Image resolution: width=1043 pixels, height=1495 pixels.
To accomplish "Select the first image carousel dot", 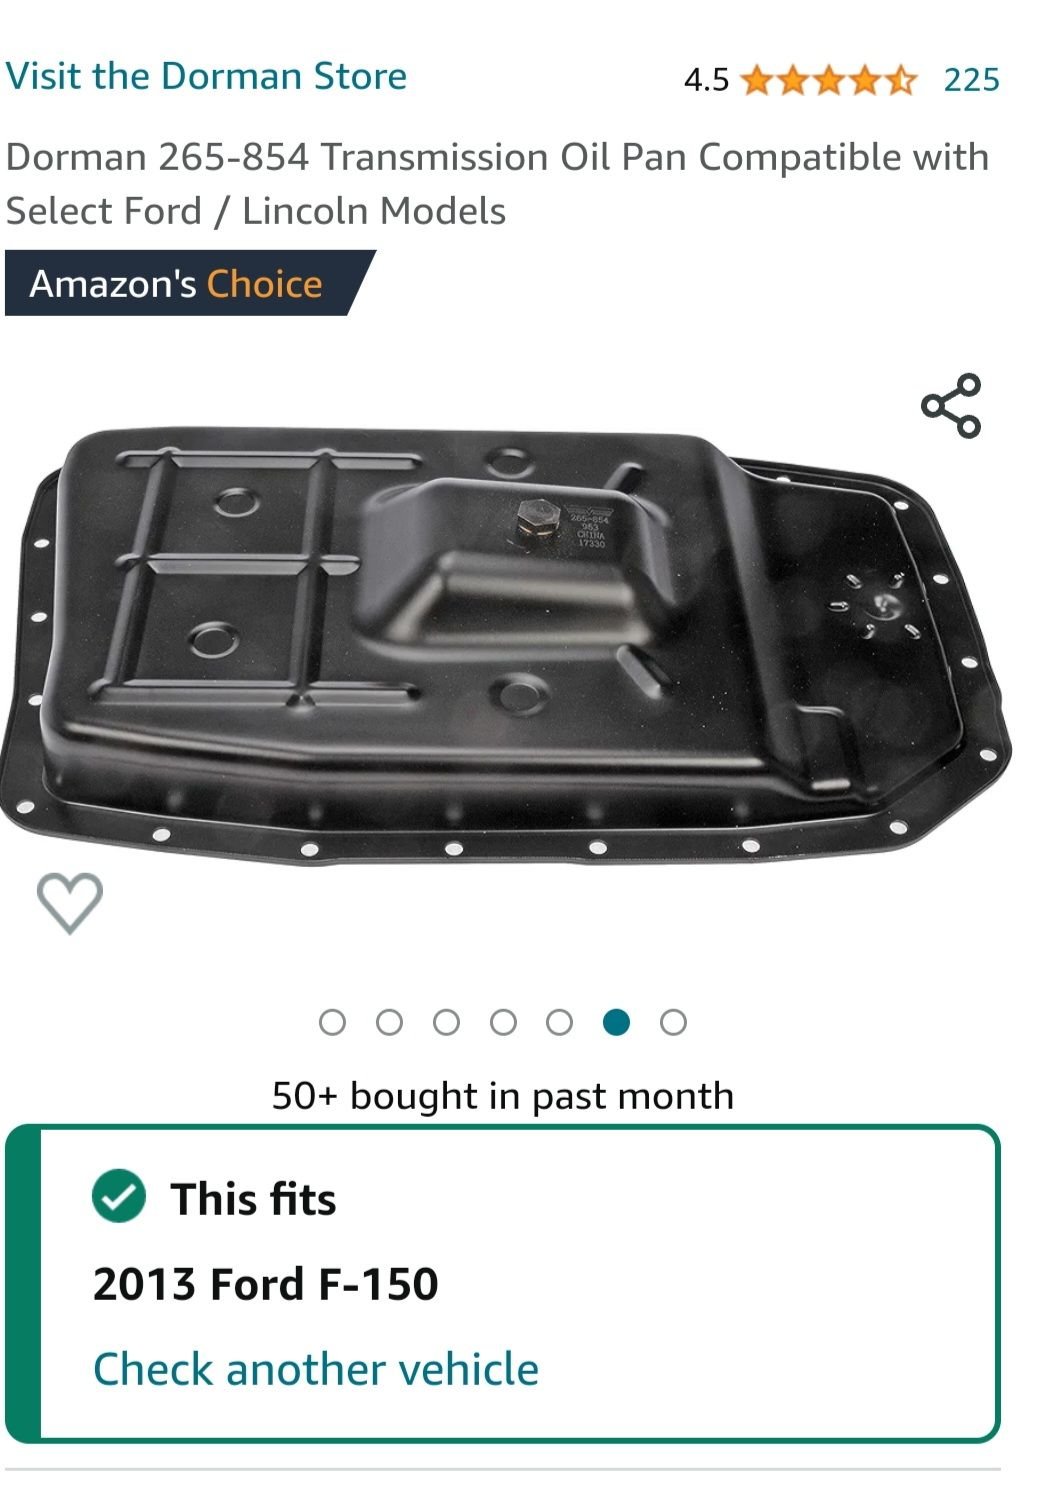I will [332, 1022].
